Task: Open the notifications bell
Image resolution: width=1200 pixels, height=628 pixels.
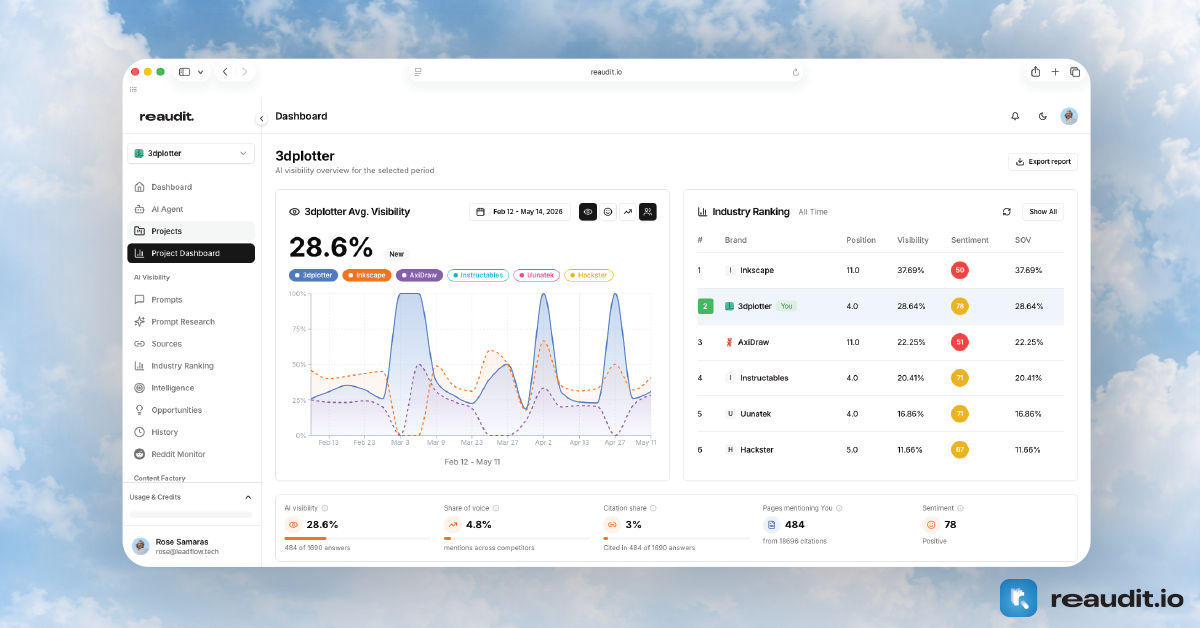Action: [1015, 116]
